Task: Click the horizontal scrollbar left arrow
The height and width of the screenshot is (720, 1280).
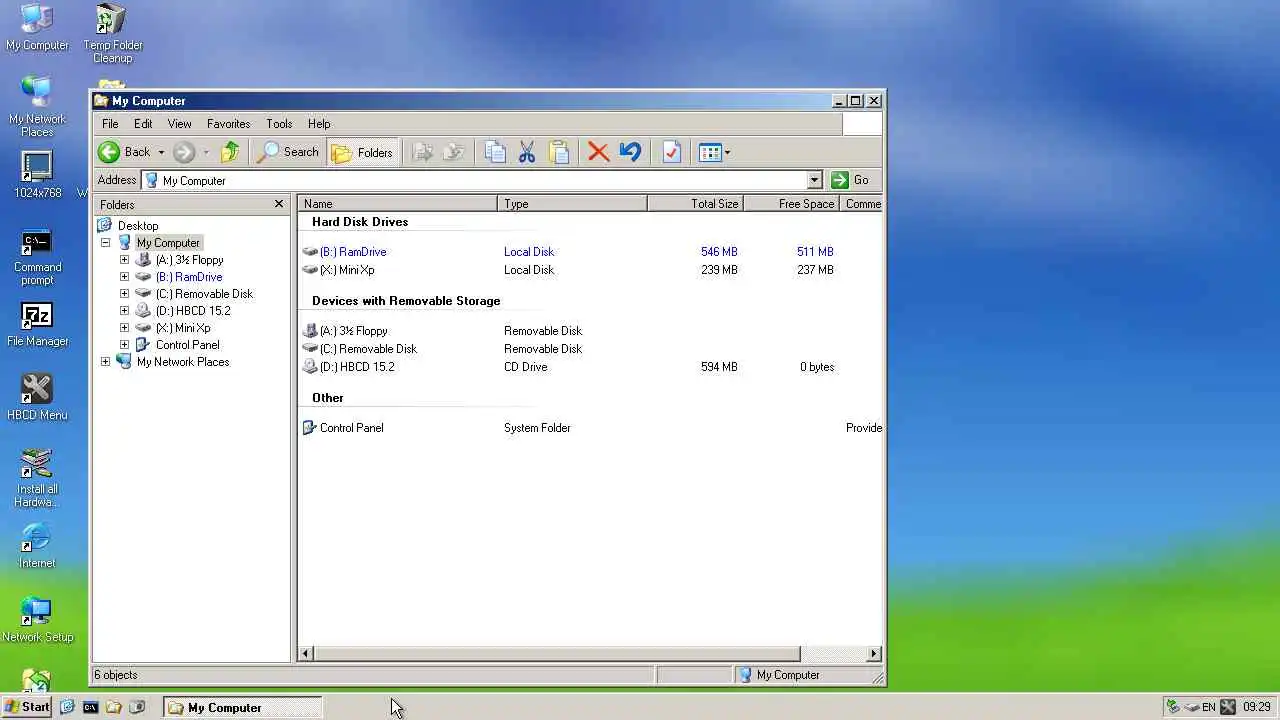Action: click(x=307, y=654)
